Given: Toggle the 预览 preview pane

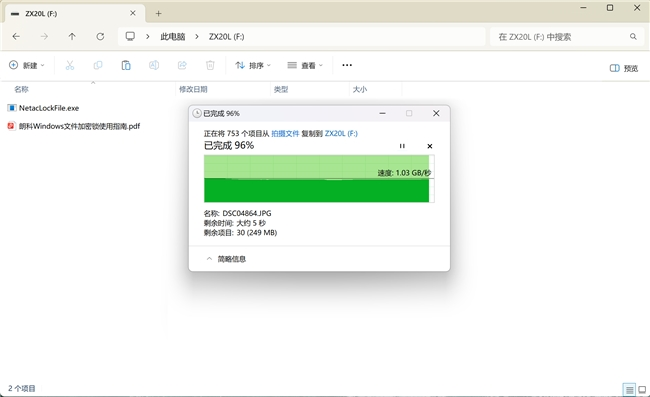Looking at the screenshot, I should (624, 68).
